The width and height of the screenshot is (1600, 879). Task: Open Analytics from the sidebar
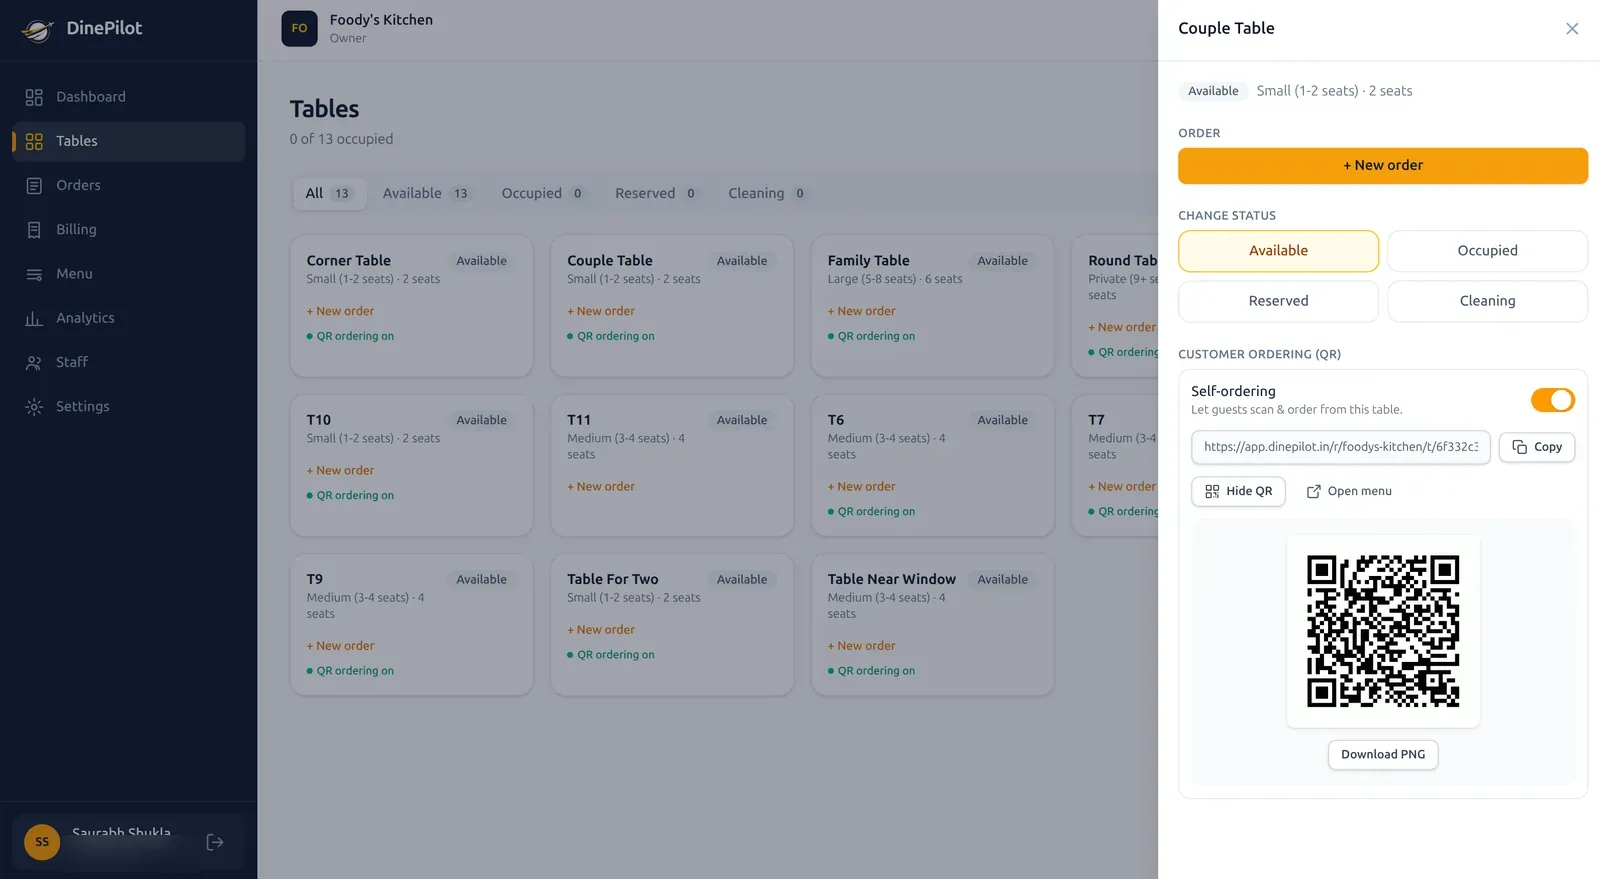coord(128,318)
